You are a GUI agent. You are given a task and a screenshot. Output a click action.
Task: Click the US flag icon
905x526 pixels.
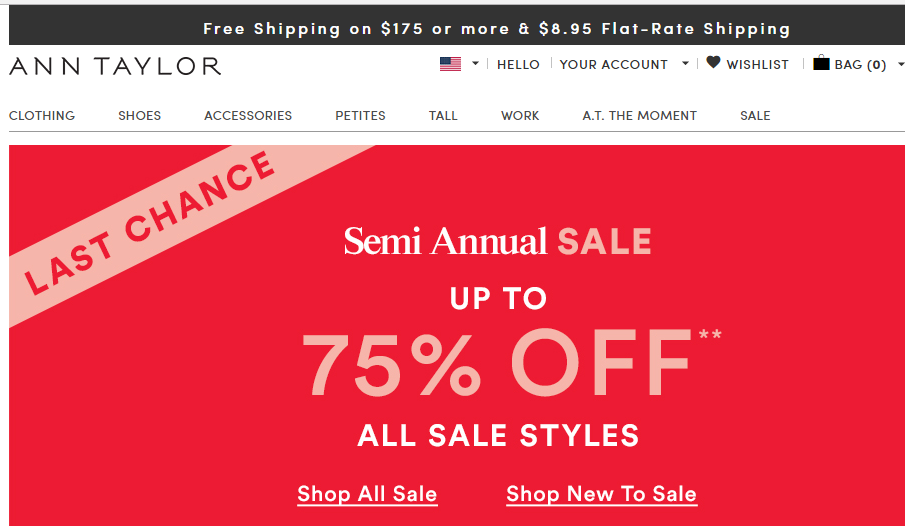coord(450,64)
